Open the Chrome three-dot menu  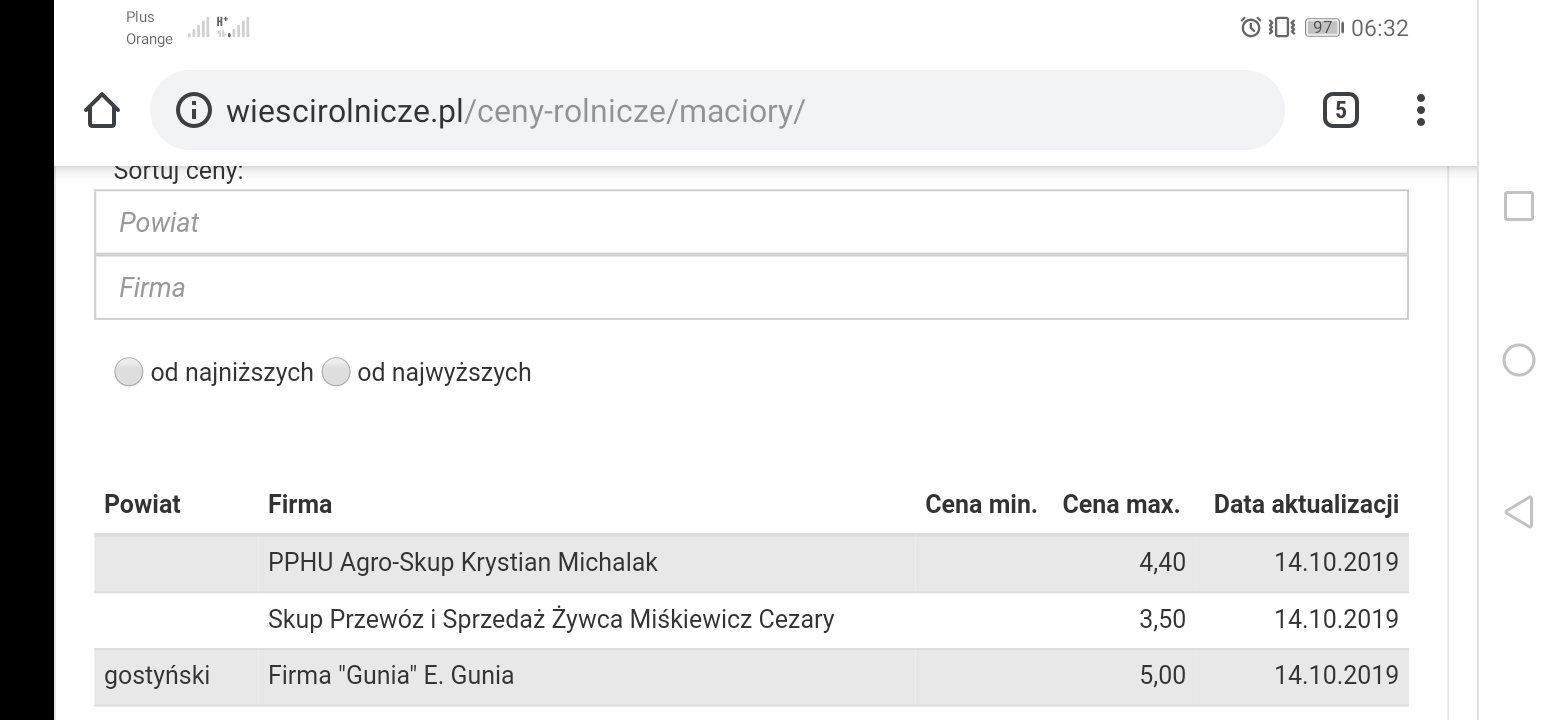click(x=1421, y=110)
